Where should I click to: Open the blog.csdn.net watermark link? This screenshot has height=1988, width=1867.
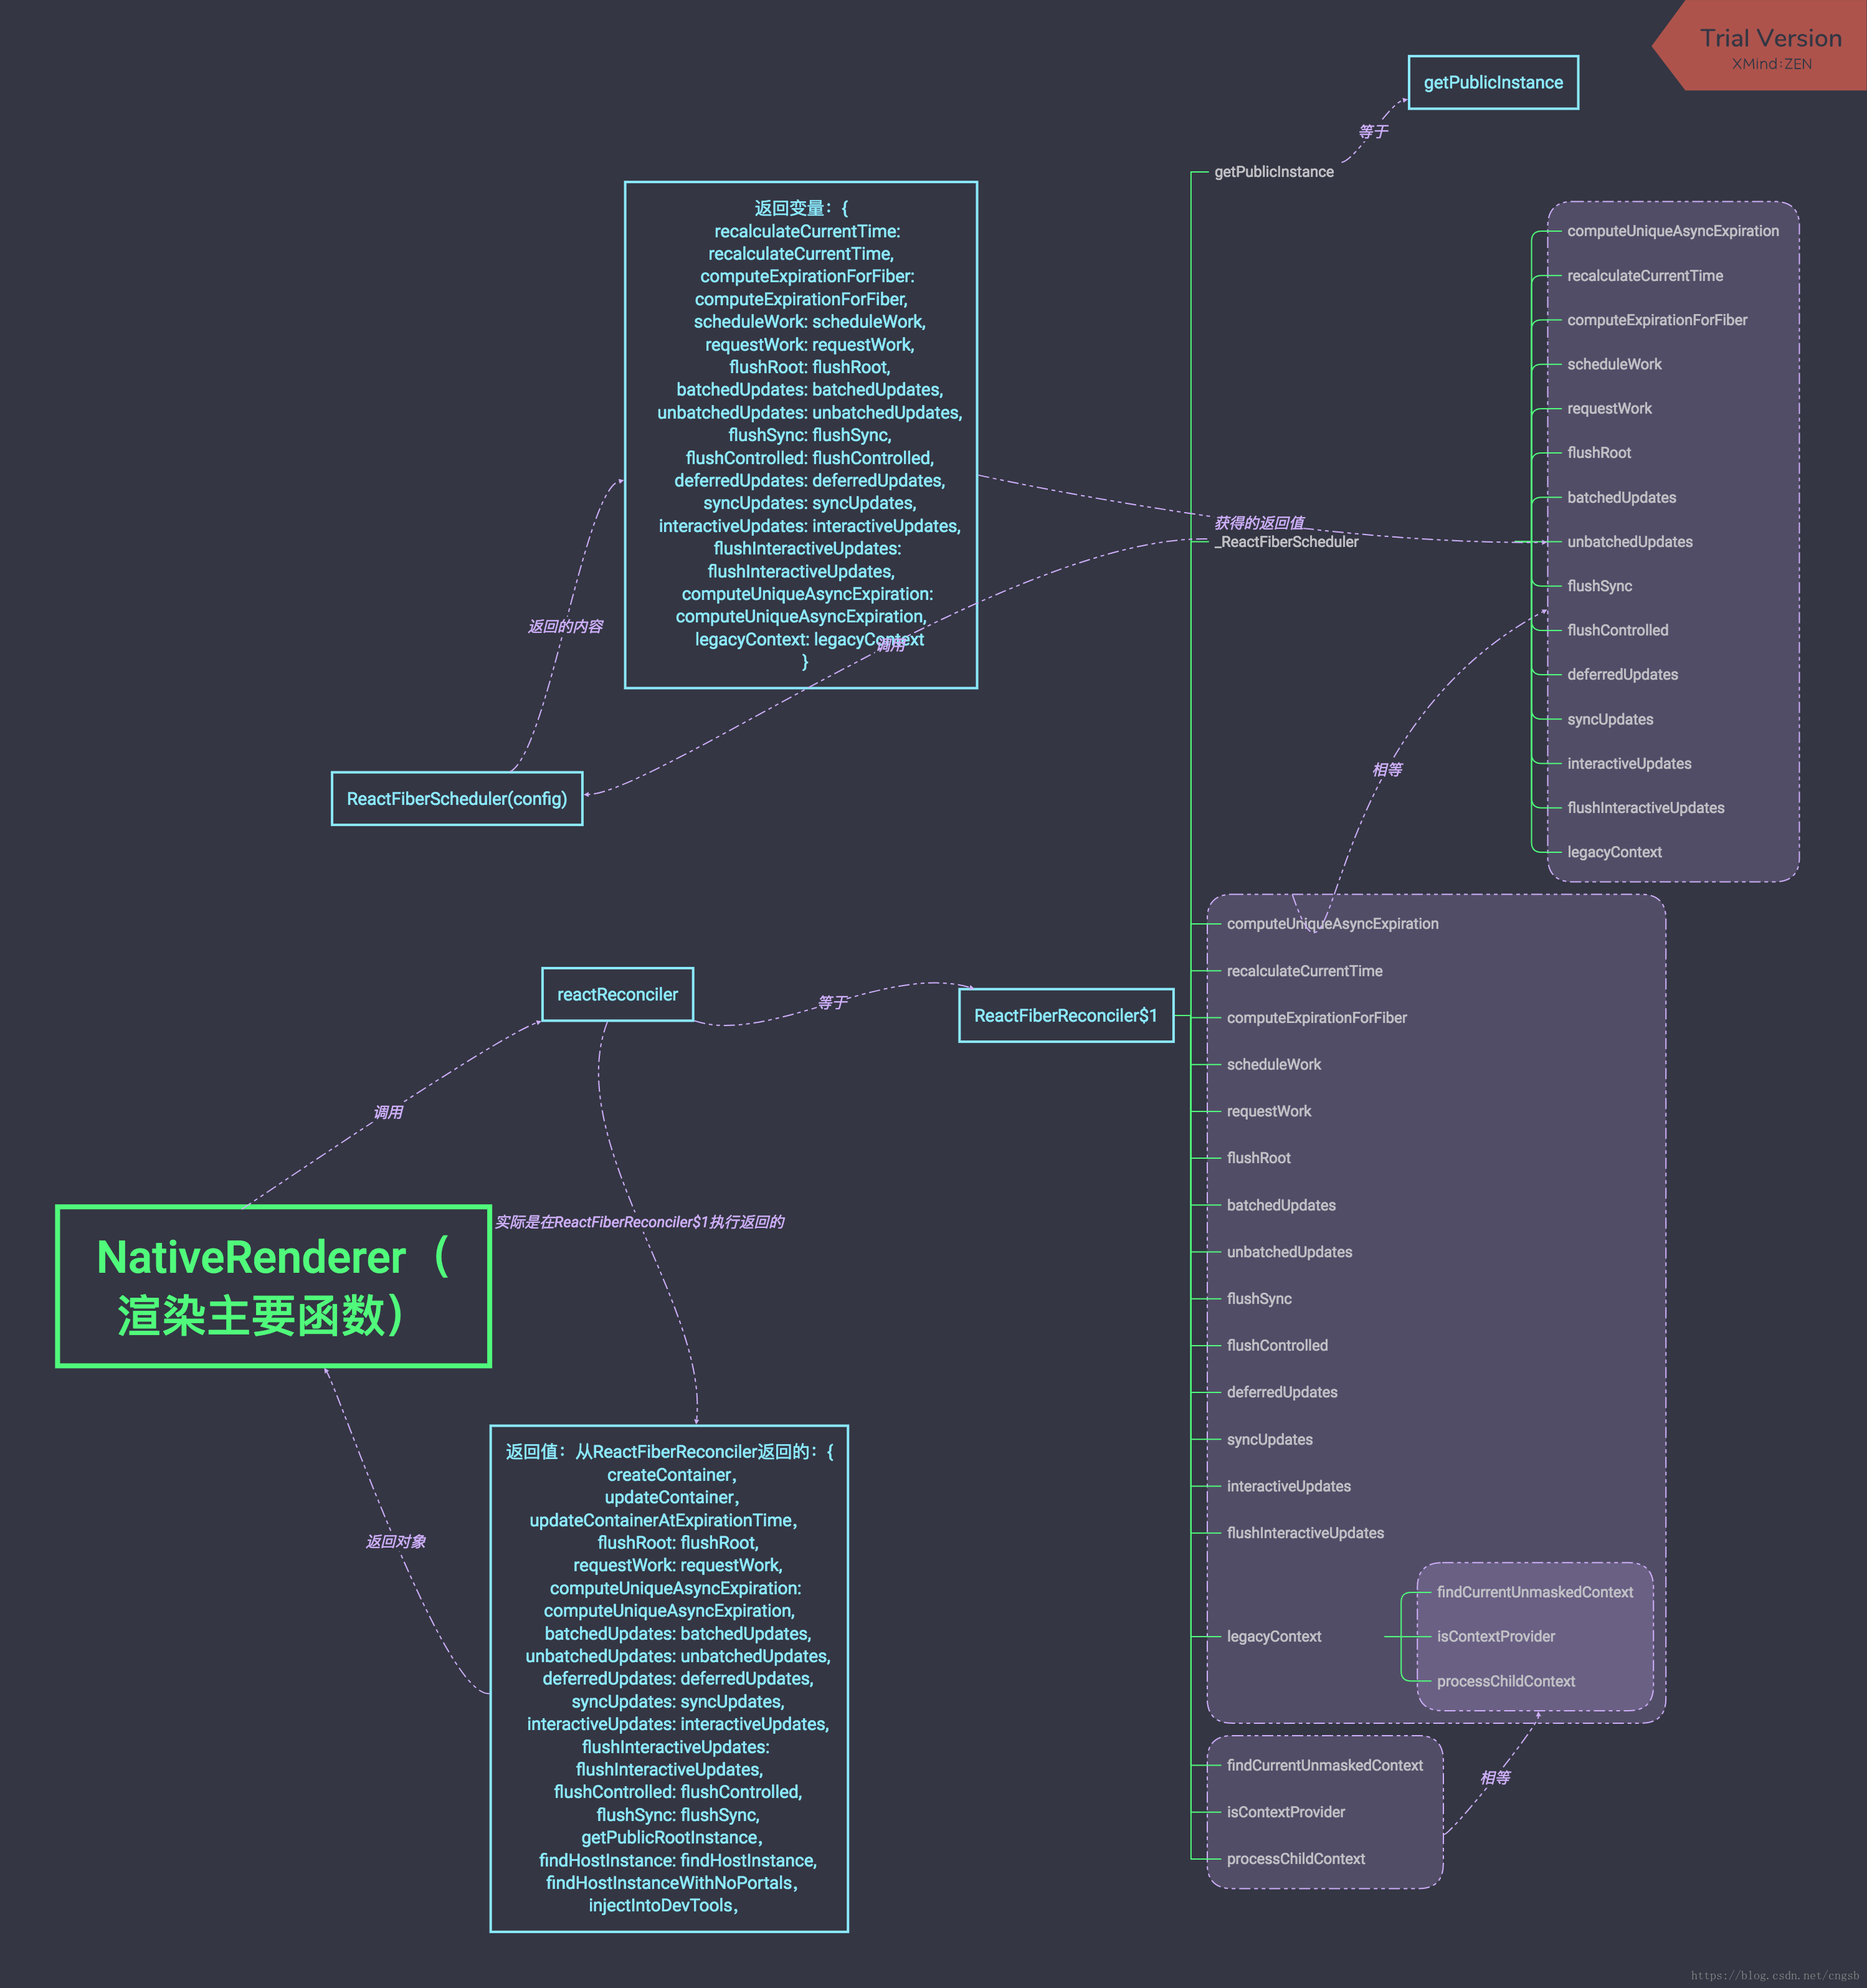pos(1774,1975)
